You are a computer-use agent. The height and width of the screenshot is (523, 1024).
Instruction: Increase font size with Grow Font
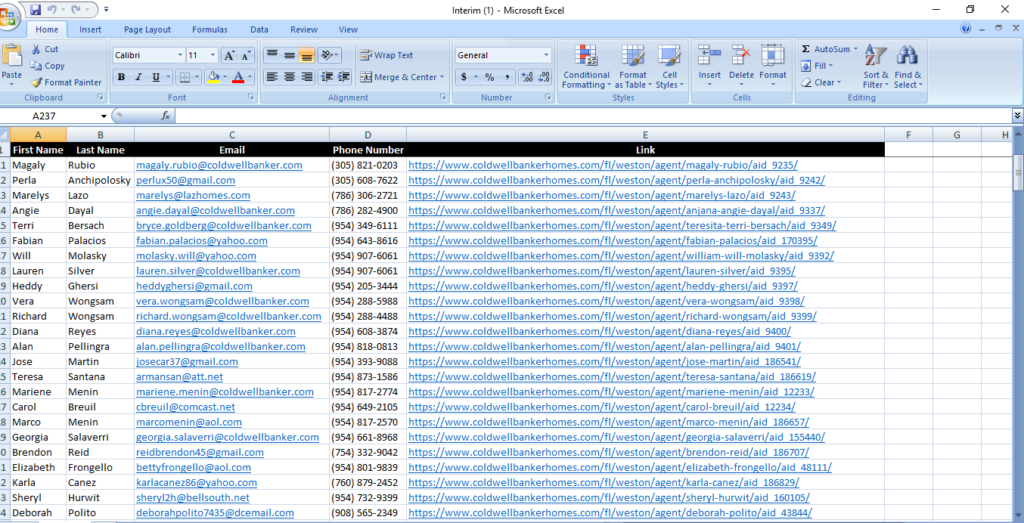[x=230, y=55]
